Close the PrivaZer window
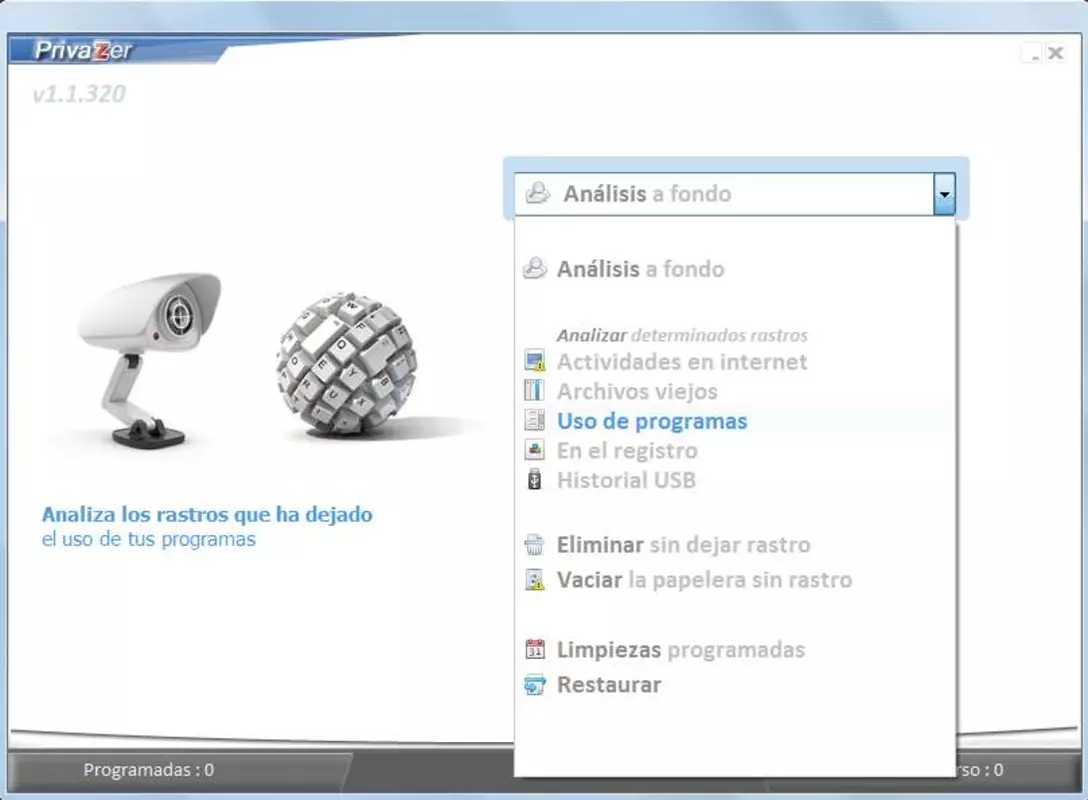This screenshot has width=1088, height=800. [1055, 53]
